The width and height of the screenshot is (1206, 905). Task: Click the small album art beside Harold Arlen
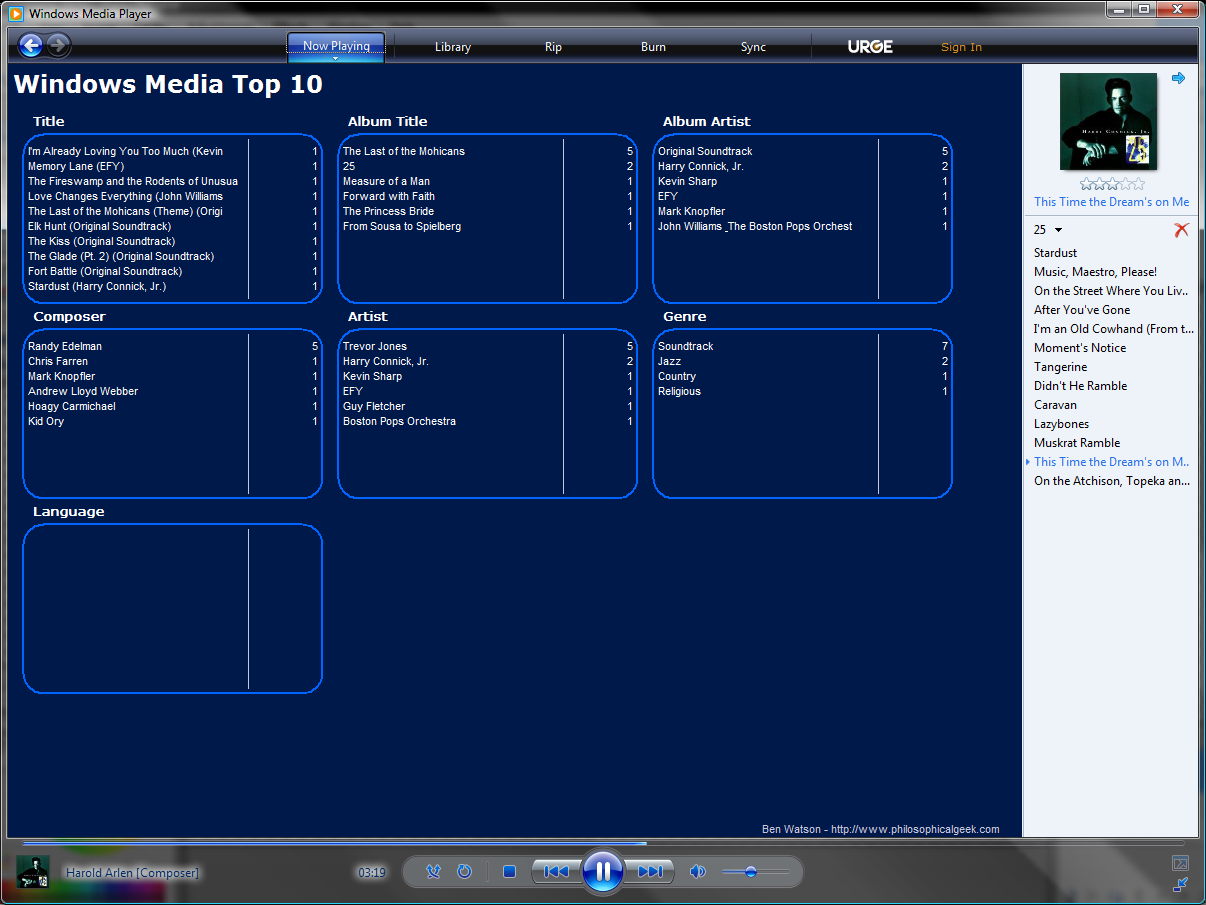click(x=33, y=872)
